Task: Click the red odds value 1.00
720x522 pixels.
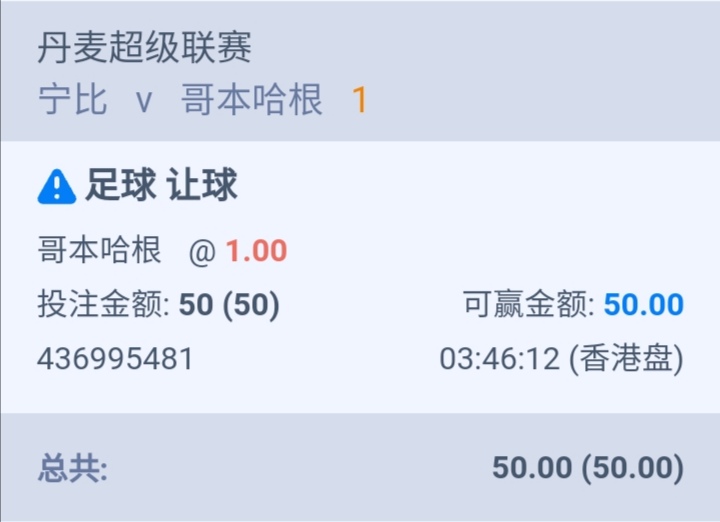Action: click(256, 251)
